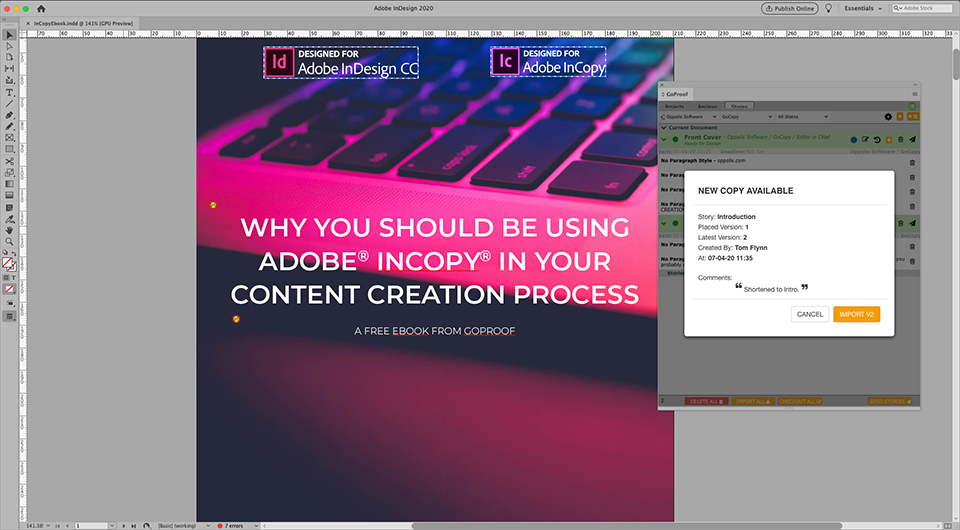Select the Page tool

pyautogui.click(x=9, y=58)
